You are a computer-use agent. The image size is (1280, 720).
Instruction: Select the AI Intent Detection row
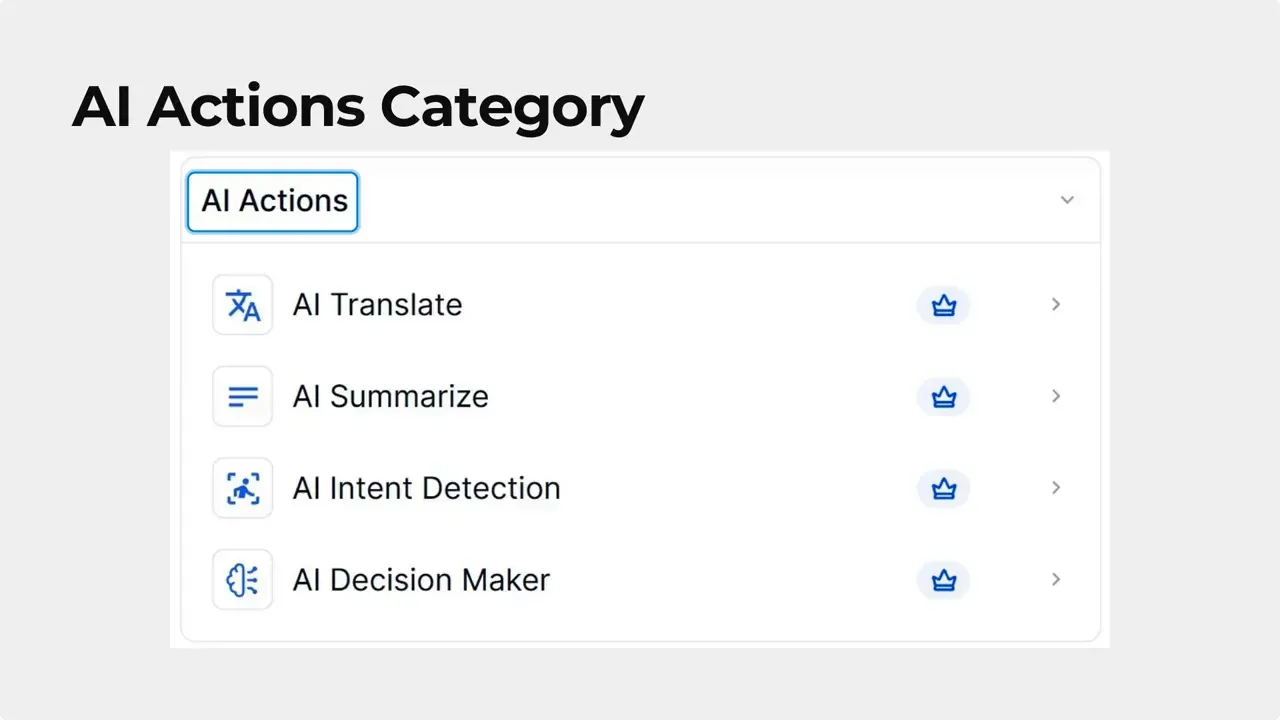pyautogui.click(x=426, y=488)
